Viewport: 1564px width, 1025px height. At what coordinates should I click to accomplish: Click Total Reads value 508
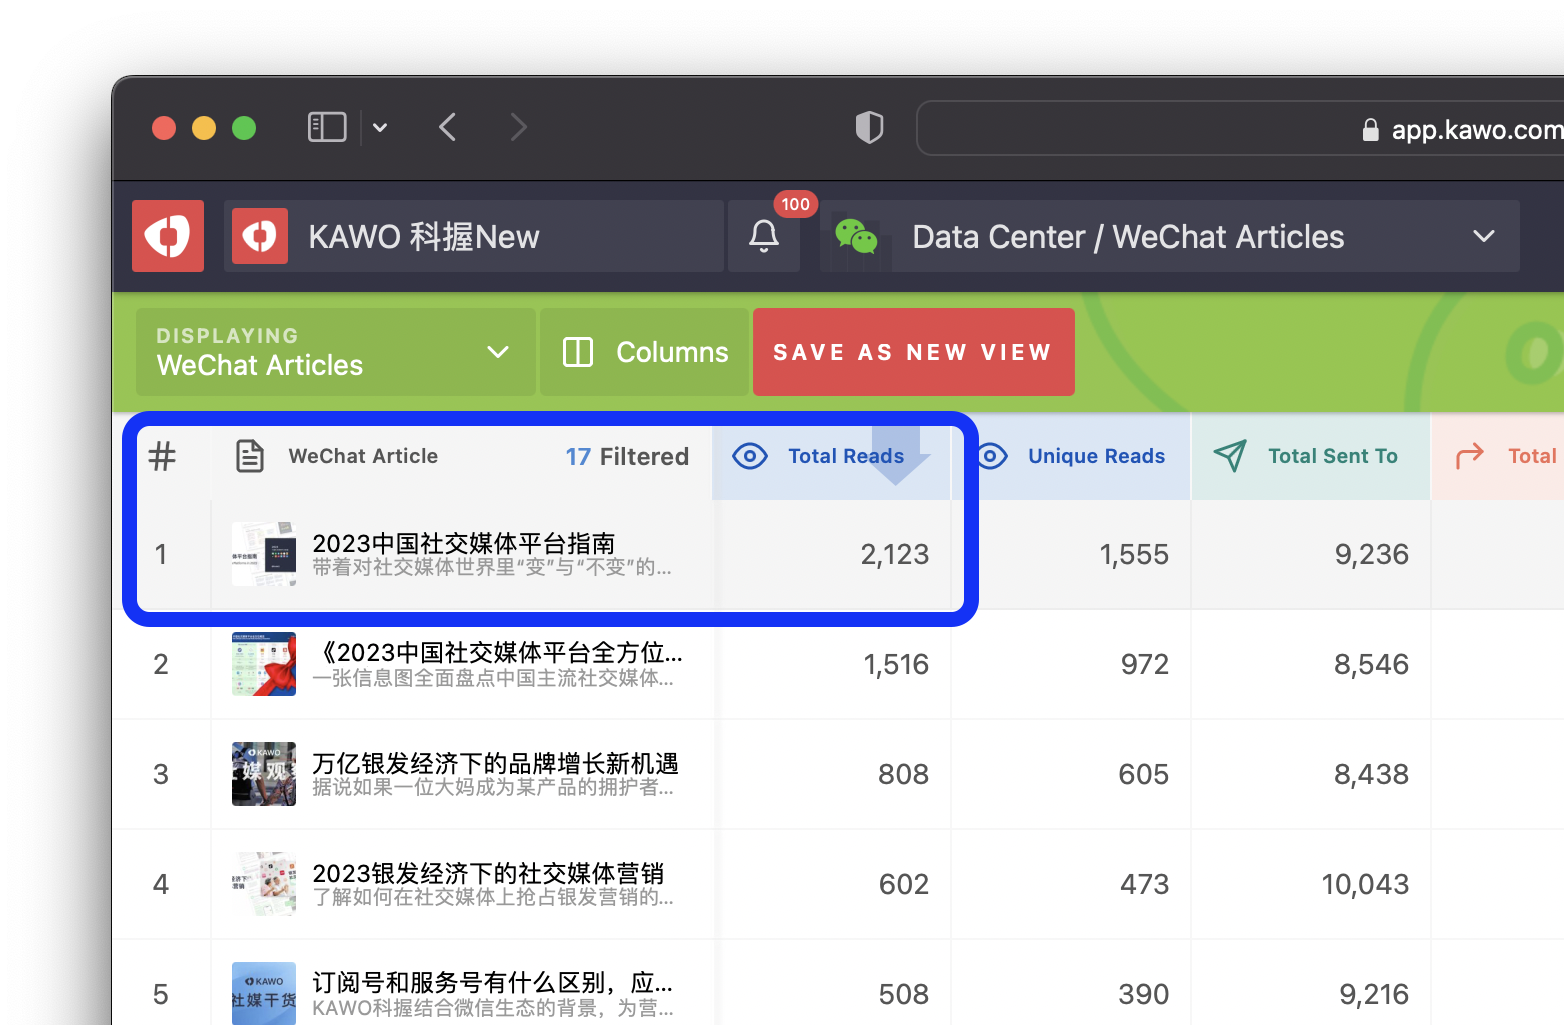(903, 994)
